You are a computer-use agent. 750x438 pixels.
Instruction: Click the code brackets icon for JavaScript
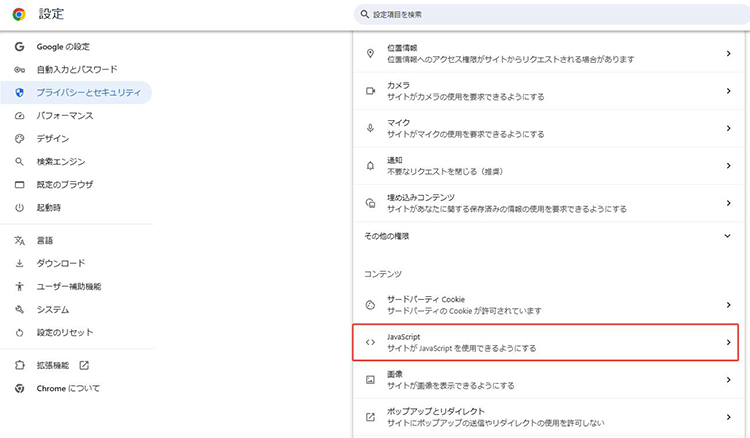[x=370, y=342]
